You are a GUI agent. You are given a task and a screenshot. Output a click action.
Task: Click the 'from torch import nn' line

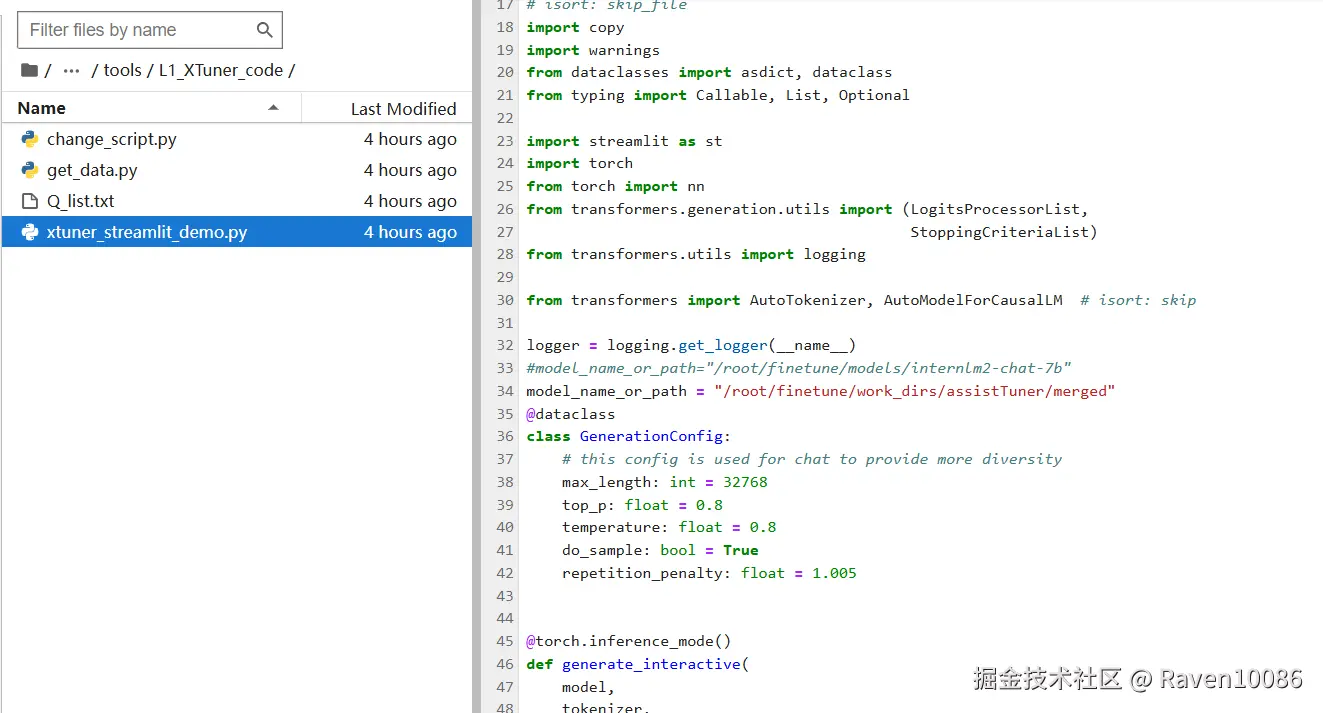point(615,186)
